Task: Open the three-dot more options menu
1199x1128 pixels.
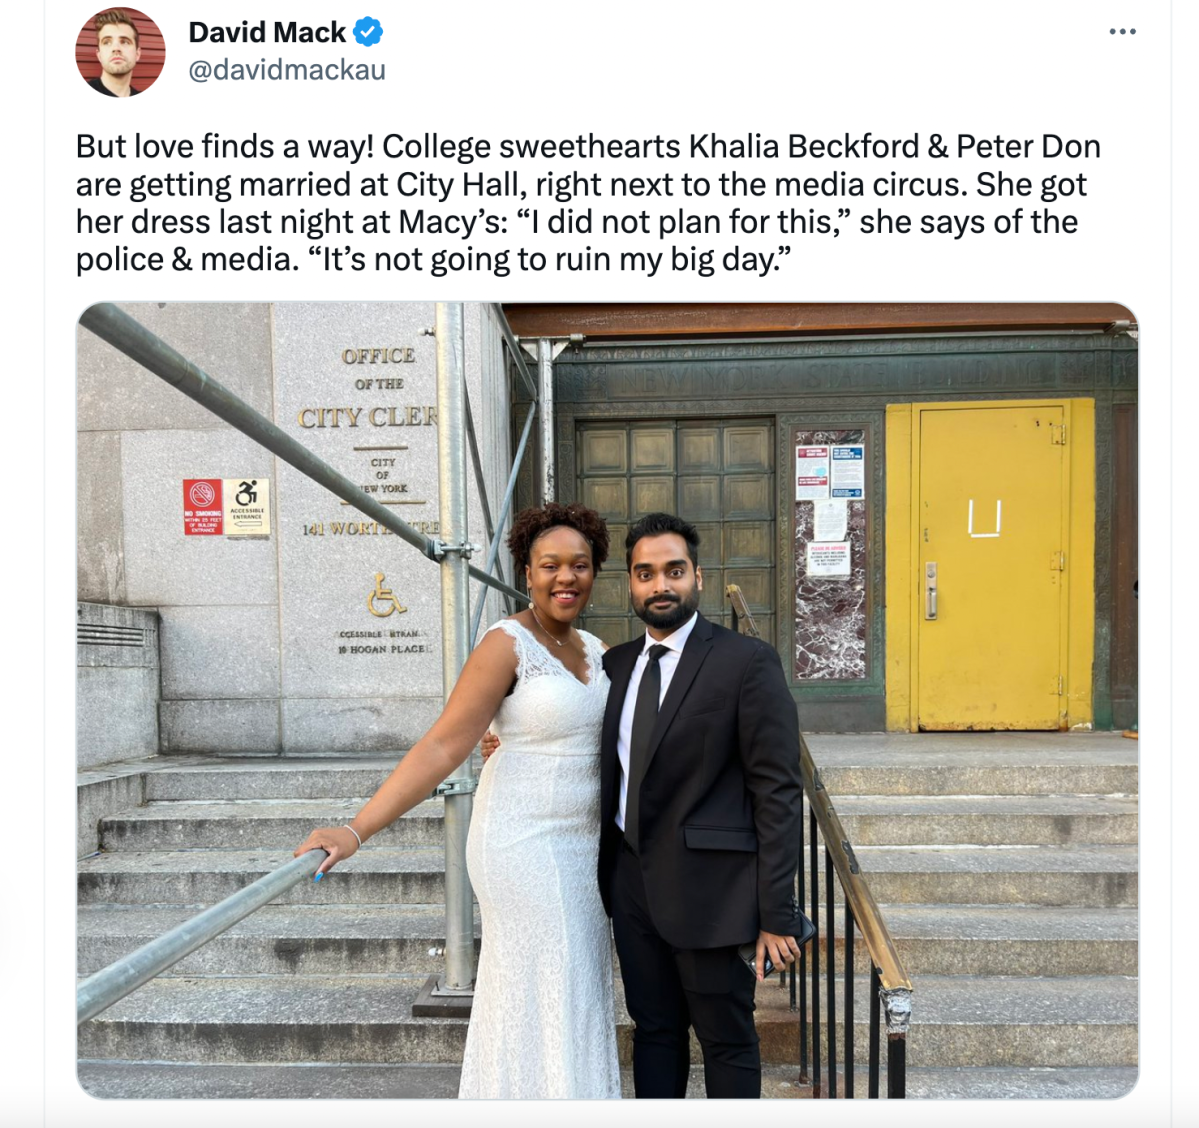Action: (1122, 32)
